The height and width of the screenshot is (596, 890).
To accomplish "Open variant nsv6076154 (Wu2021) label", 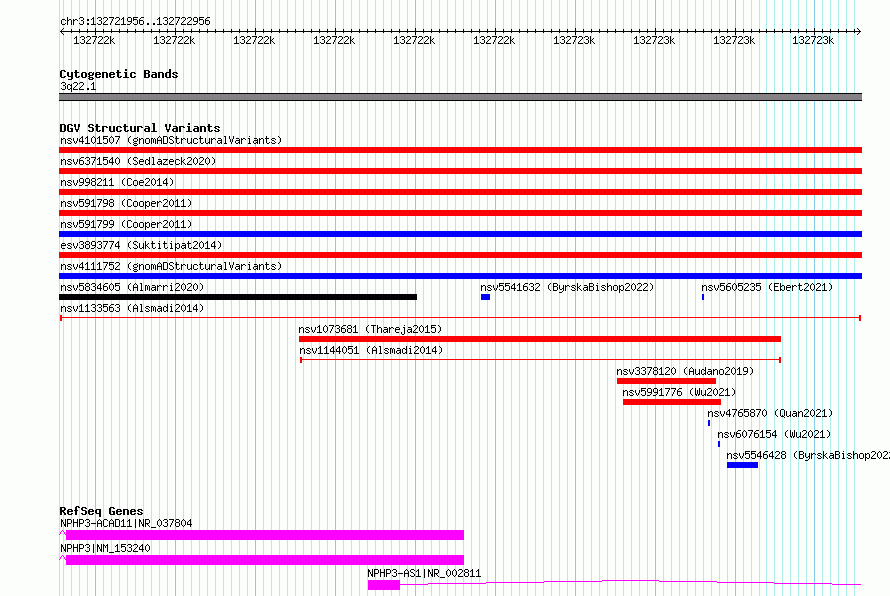I will click(774, 434).
